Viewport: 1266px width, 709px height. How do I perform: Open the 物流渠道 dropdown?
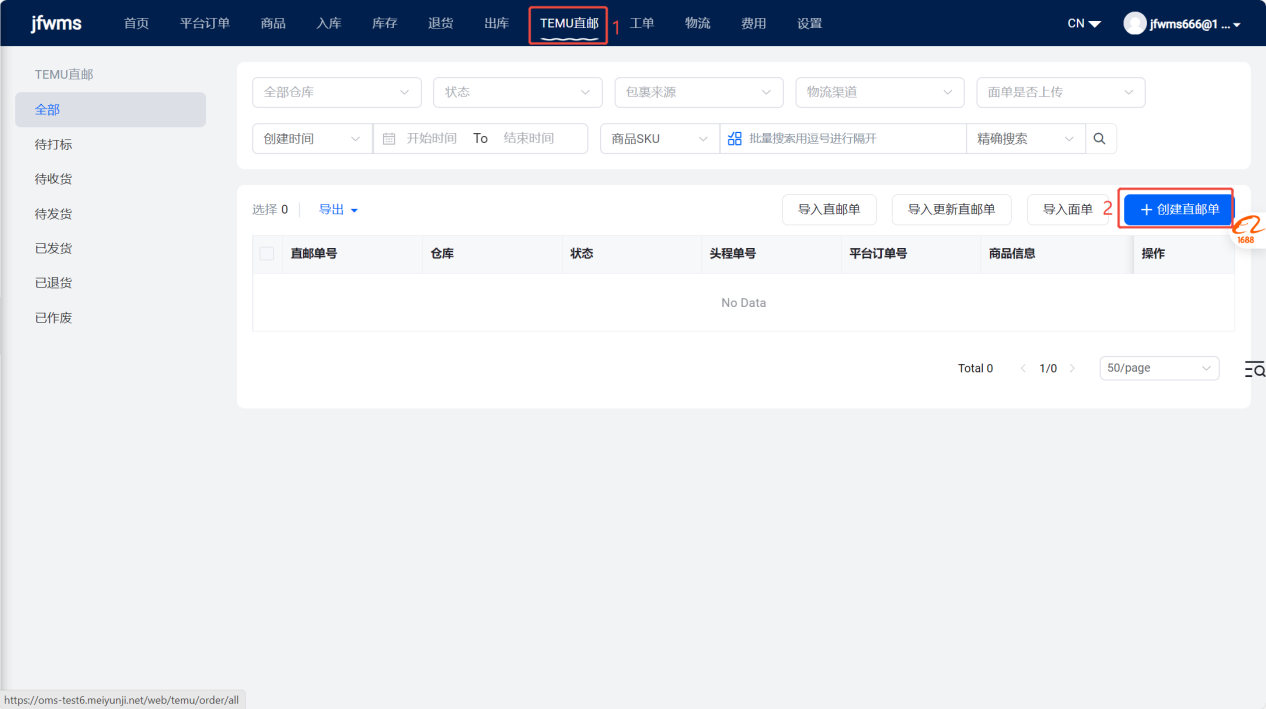coord(880,92)
